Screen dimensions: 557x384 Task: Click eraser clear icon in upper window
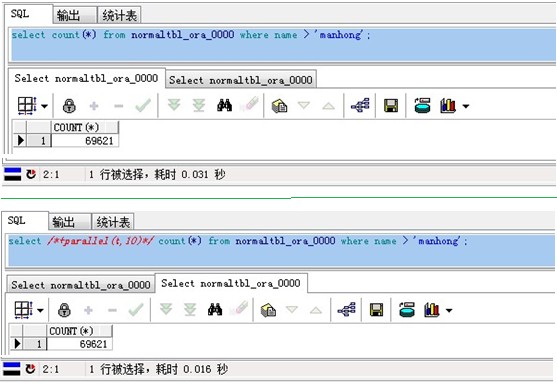pyautogui.click(x=249, y=105)
